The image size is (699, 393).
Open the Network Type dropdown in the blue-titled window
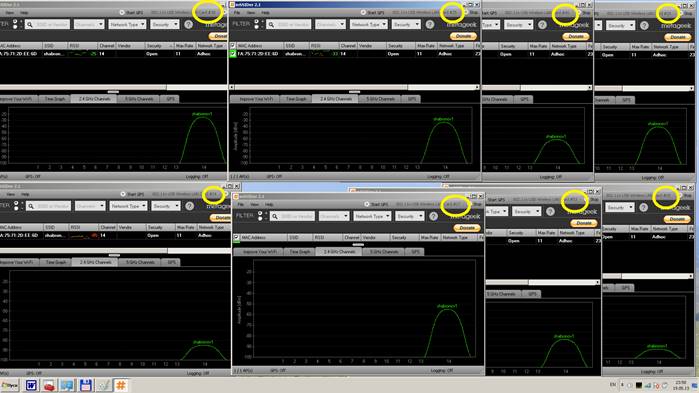coord(368,25)
